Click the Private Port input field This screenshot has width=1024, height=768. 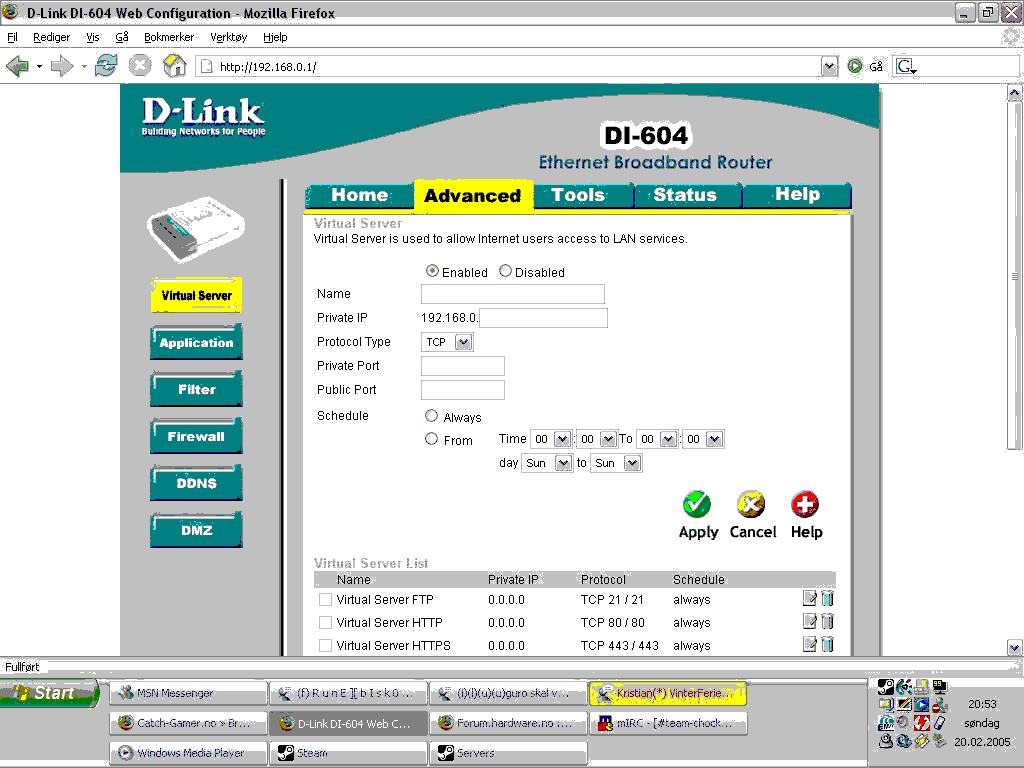pos(462,366)
